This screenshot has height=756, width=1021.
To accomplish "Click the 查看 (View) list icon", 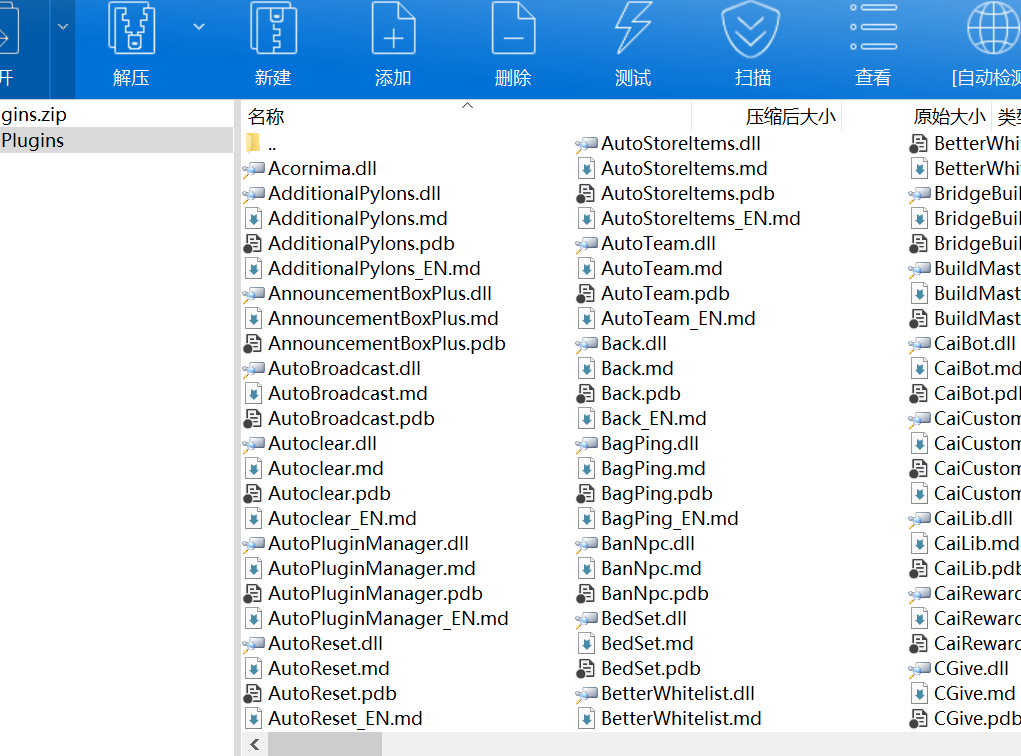I will (873, 30).
